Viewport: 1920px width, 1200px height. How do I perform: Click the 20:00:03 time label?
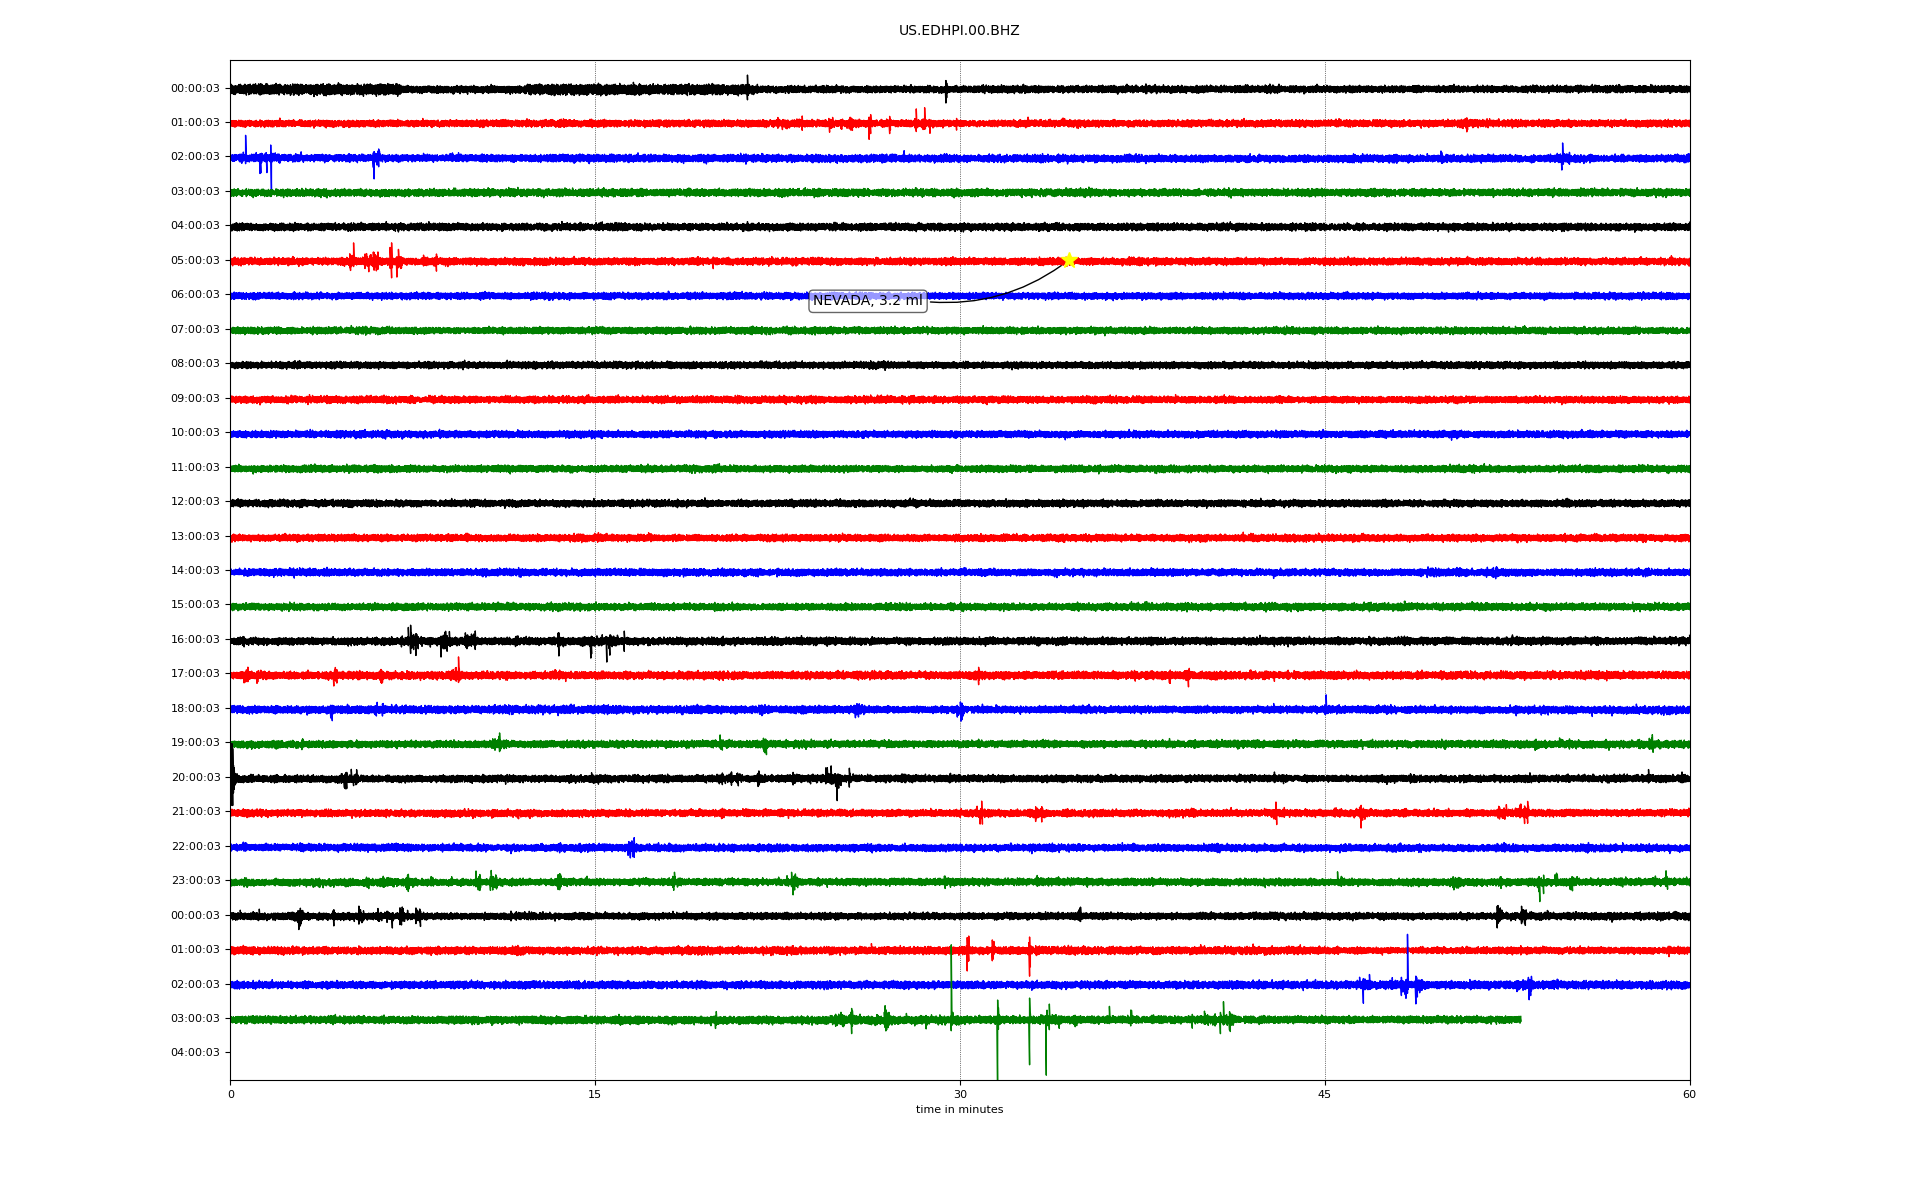(x=195, y=778)
